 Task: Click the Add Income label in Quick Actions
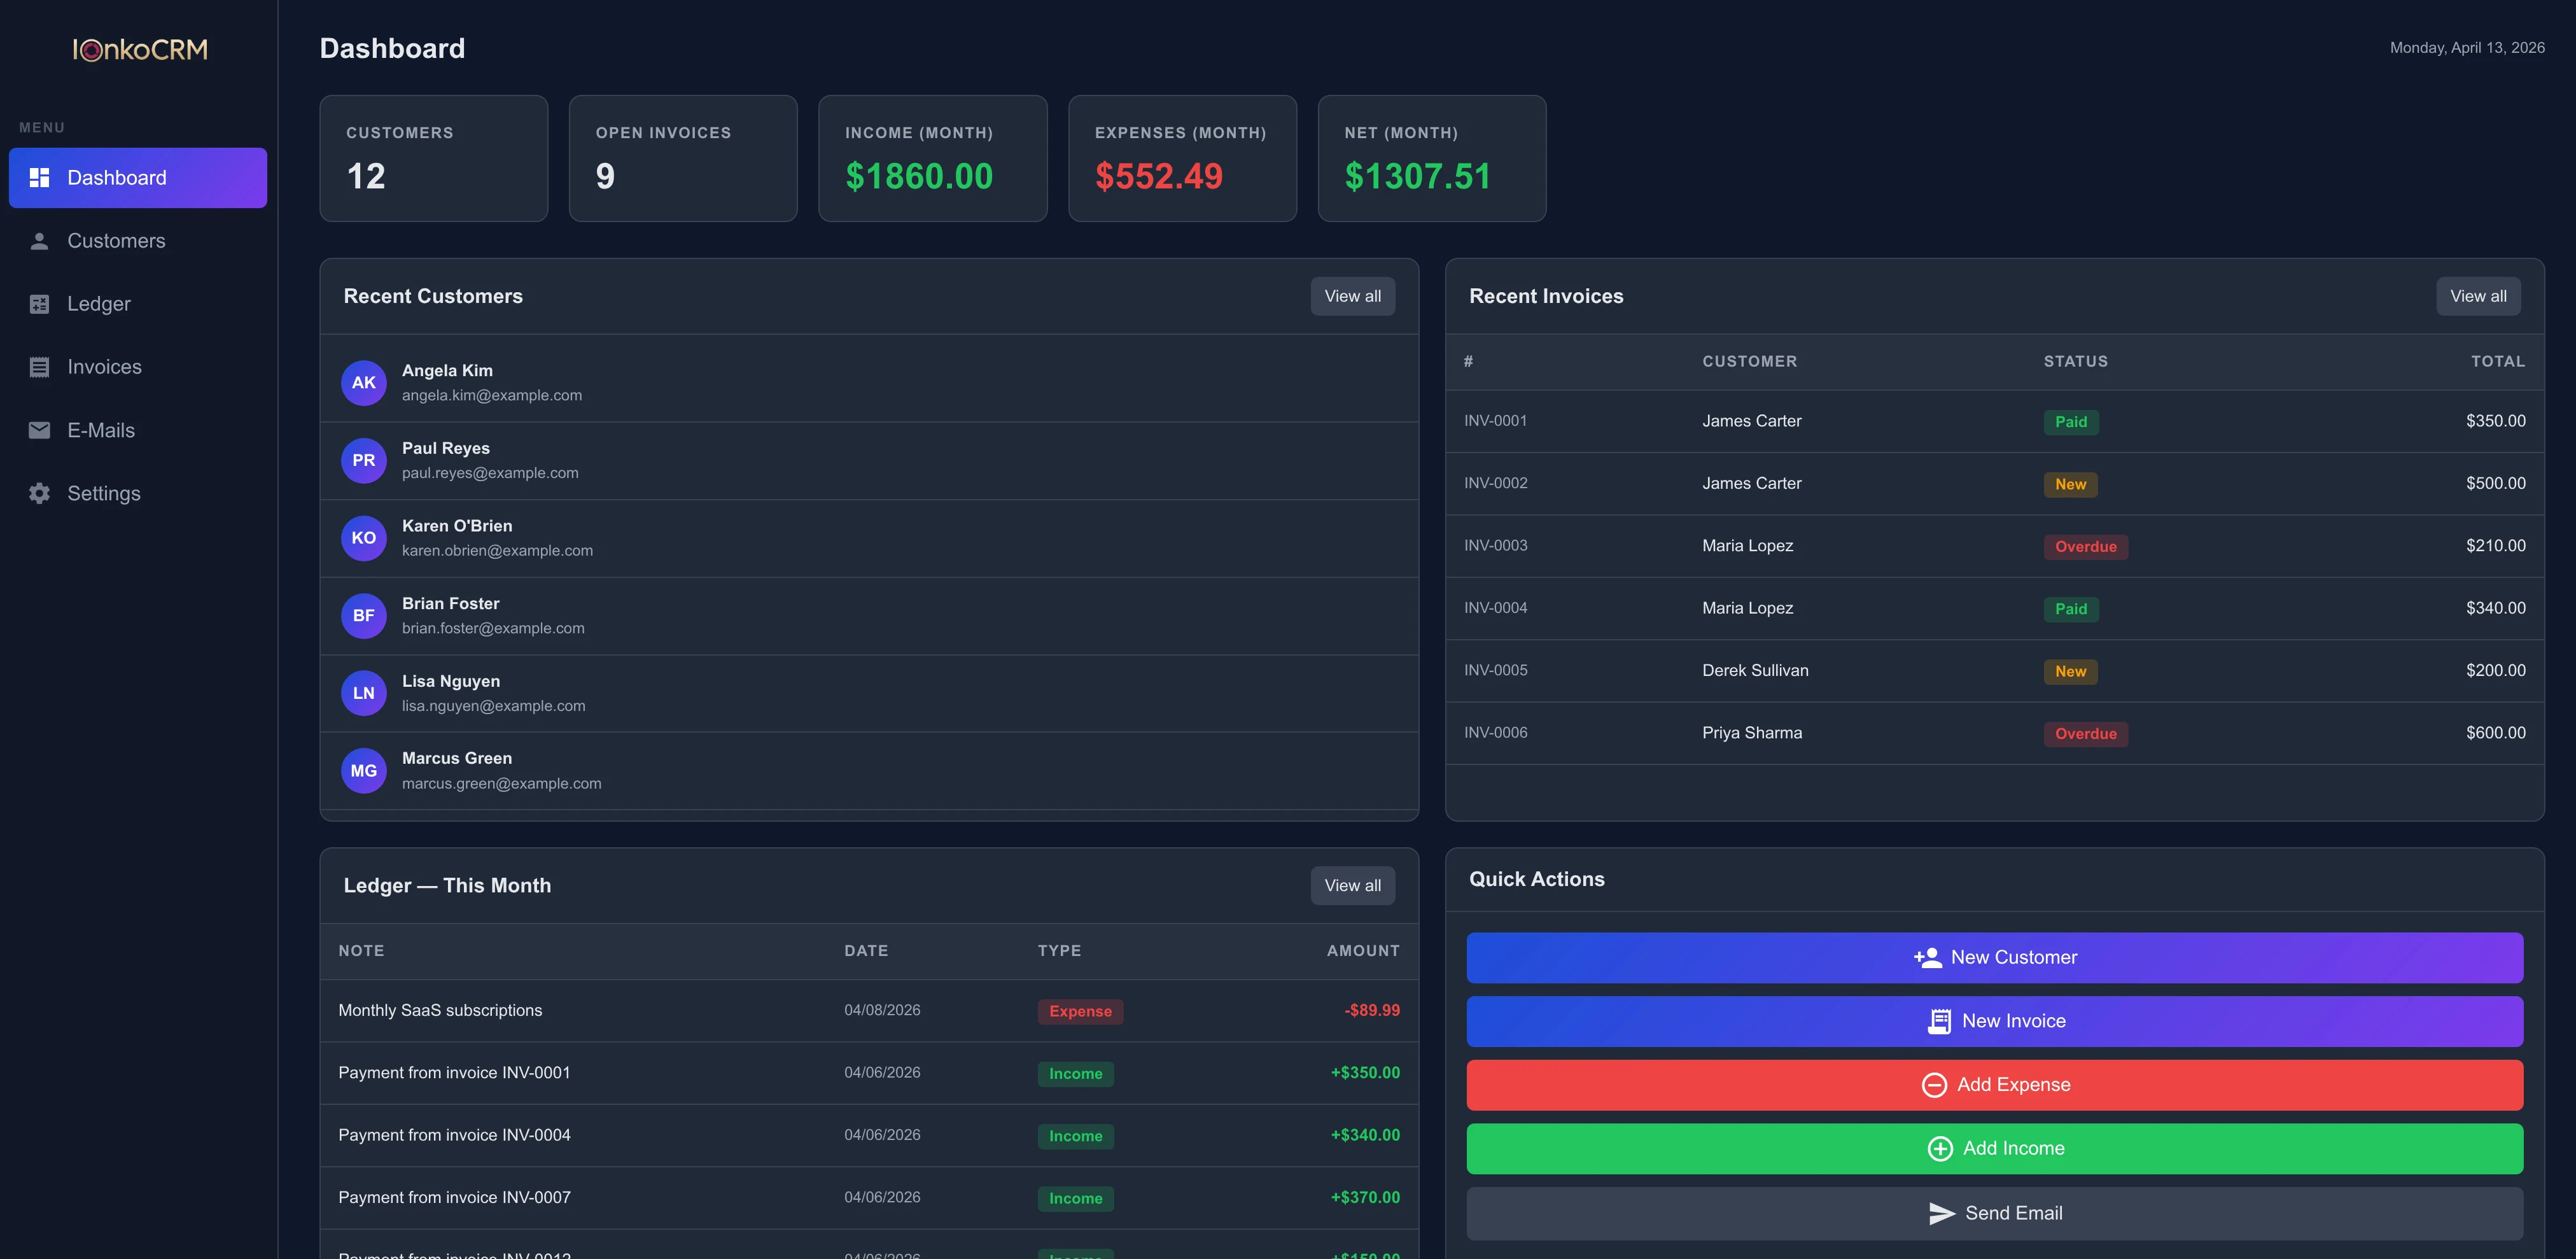2014,1149
